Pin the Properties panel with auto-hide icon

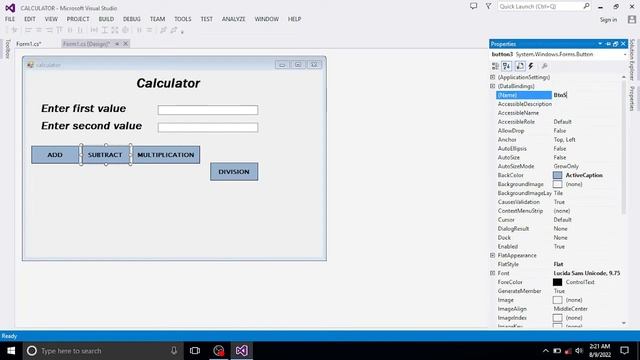609,44
